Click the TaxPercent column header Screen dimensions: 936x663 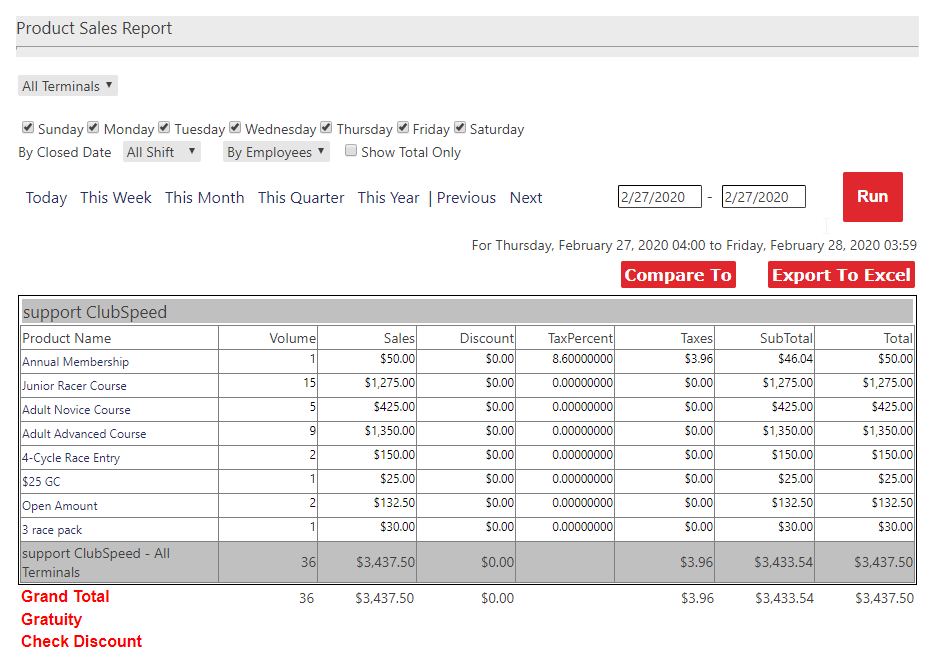580,338
